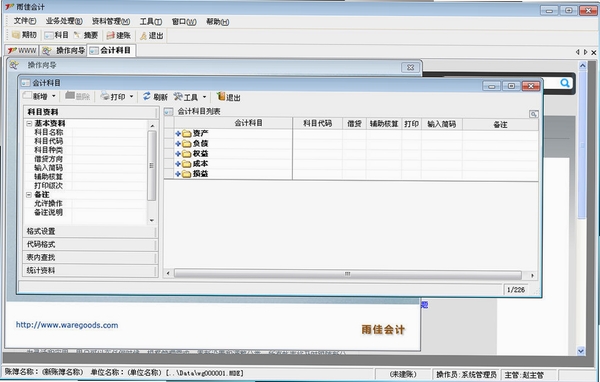Open the 打印 dropdown arrow
The image size is (600, 382).
point(131,97)
